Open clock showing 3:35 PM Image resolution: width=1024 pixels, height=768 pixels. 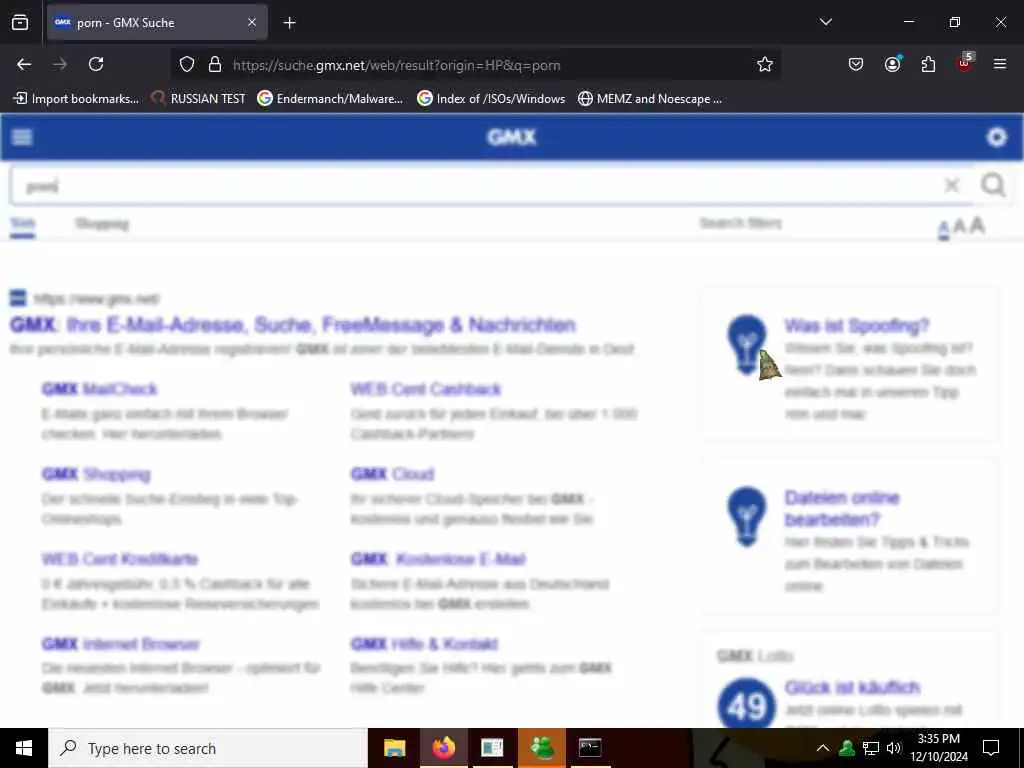click(x=938, y=748)
